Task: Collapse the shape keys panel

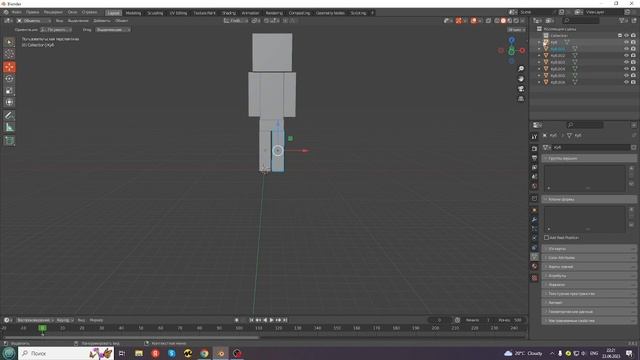Action: (590, 199)
